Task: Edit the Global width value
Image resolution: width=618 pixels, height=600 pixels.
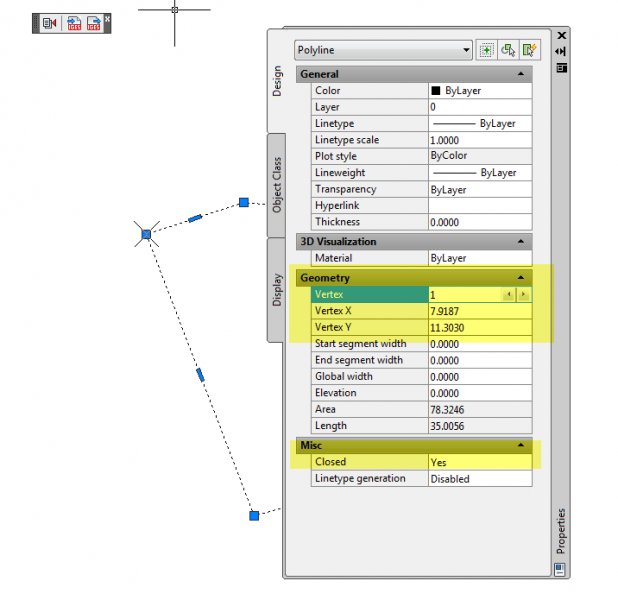Action: pos(480,376)
